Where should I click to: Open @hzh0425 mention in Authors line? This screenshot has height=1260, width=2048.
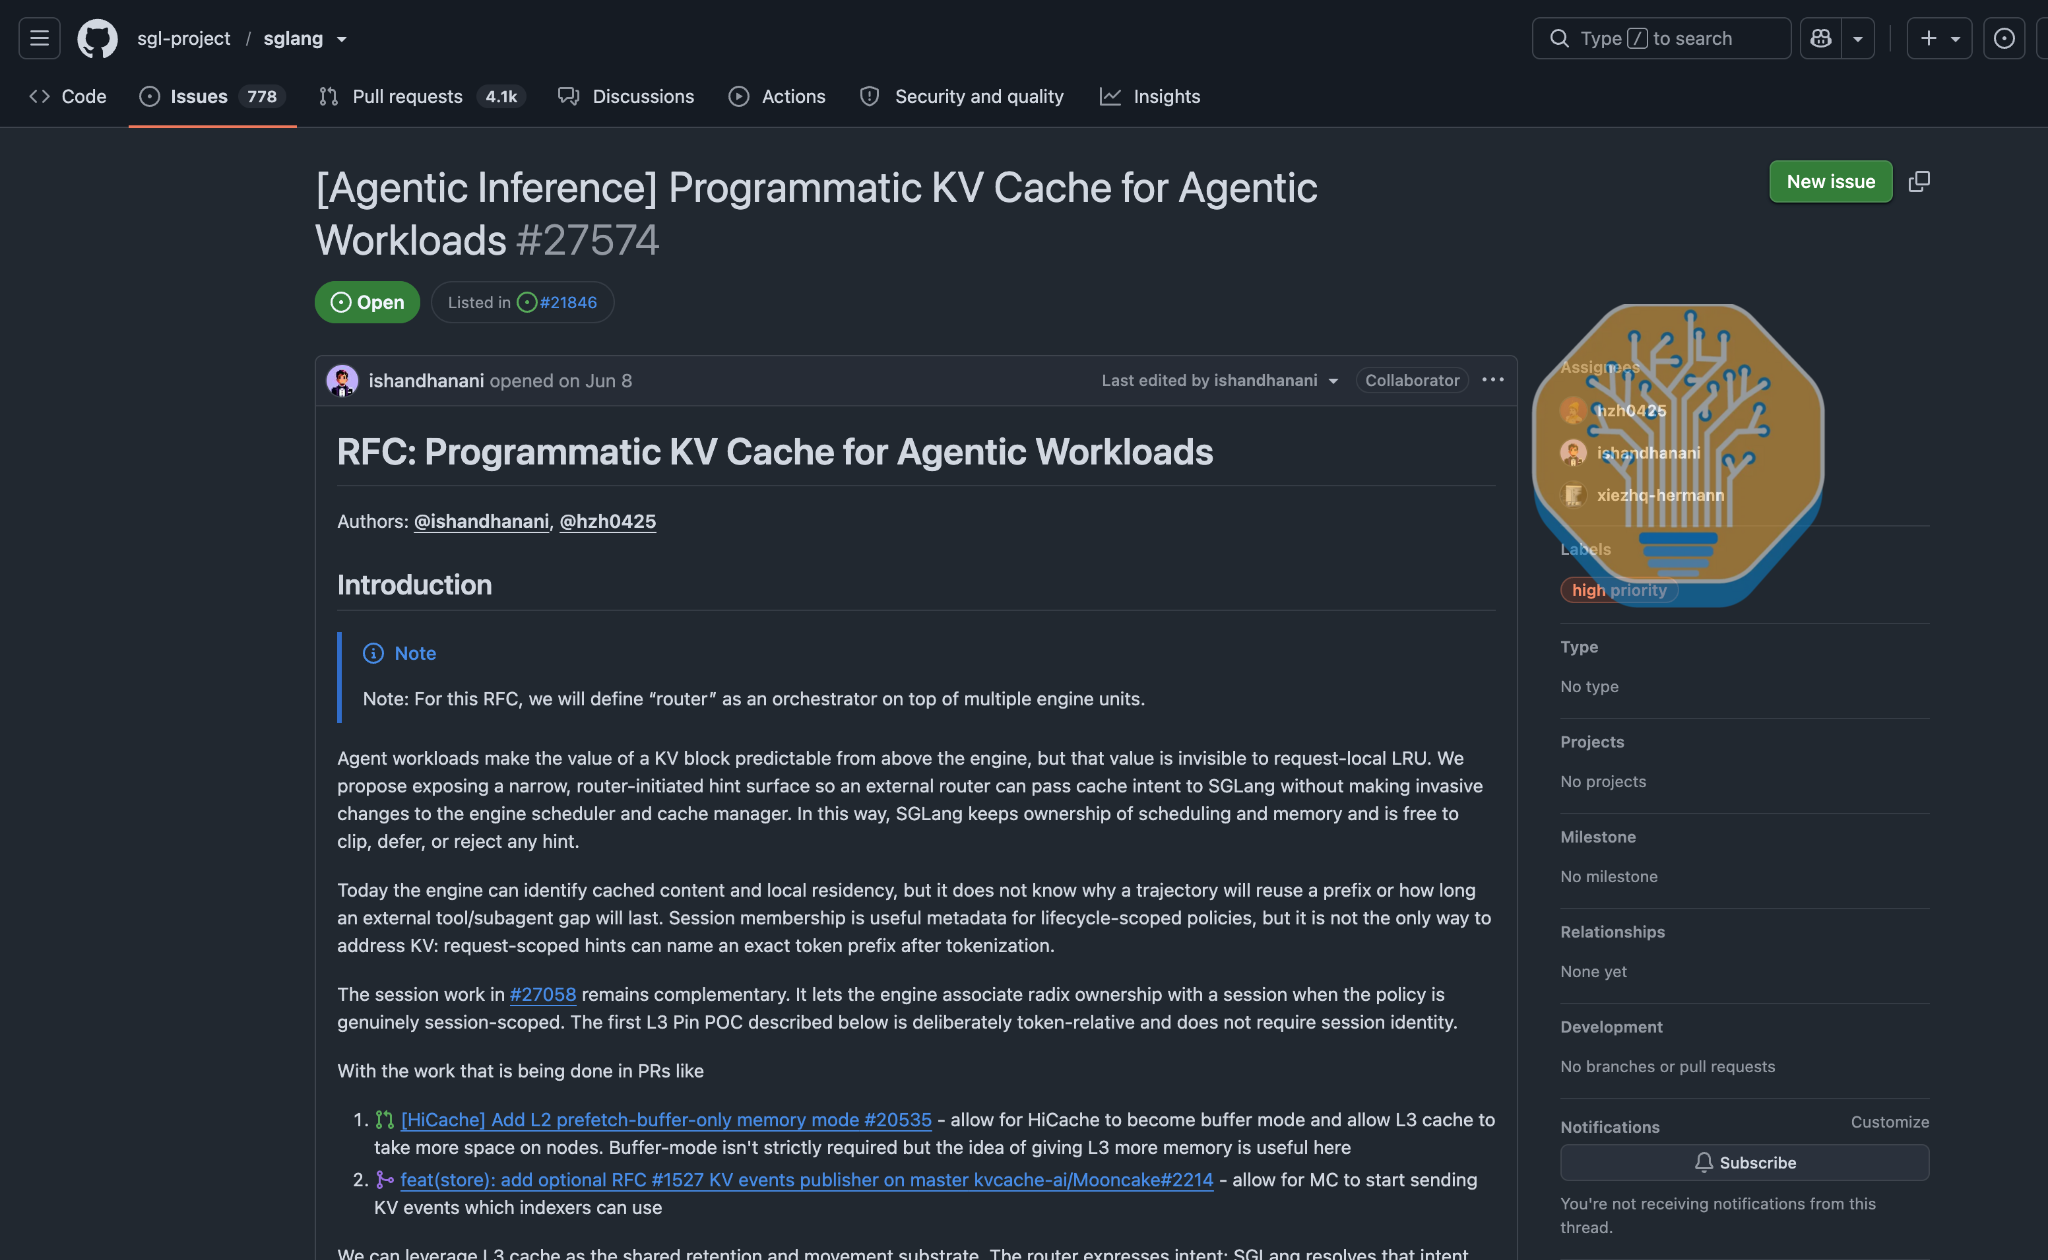[608, 521]
